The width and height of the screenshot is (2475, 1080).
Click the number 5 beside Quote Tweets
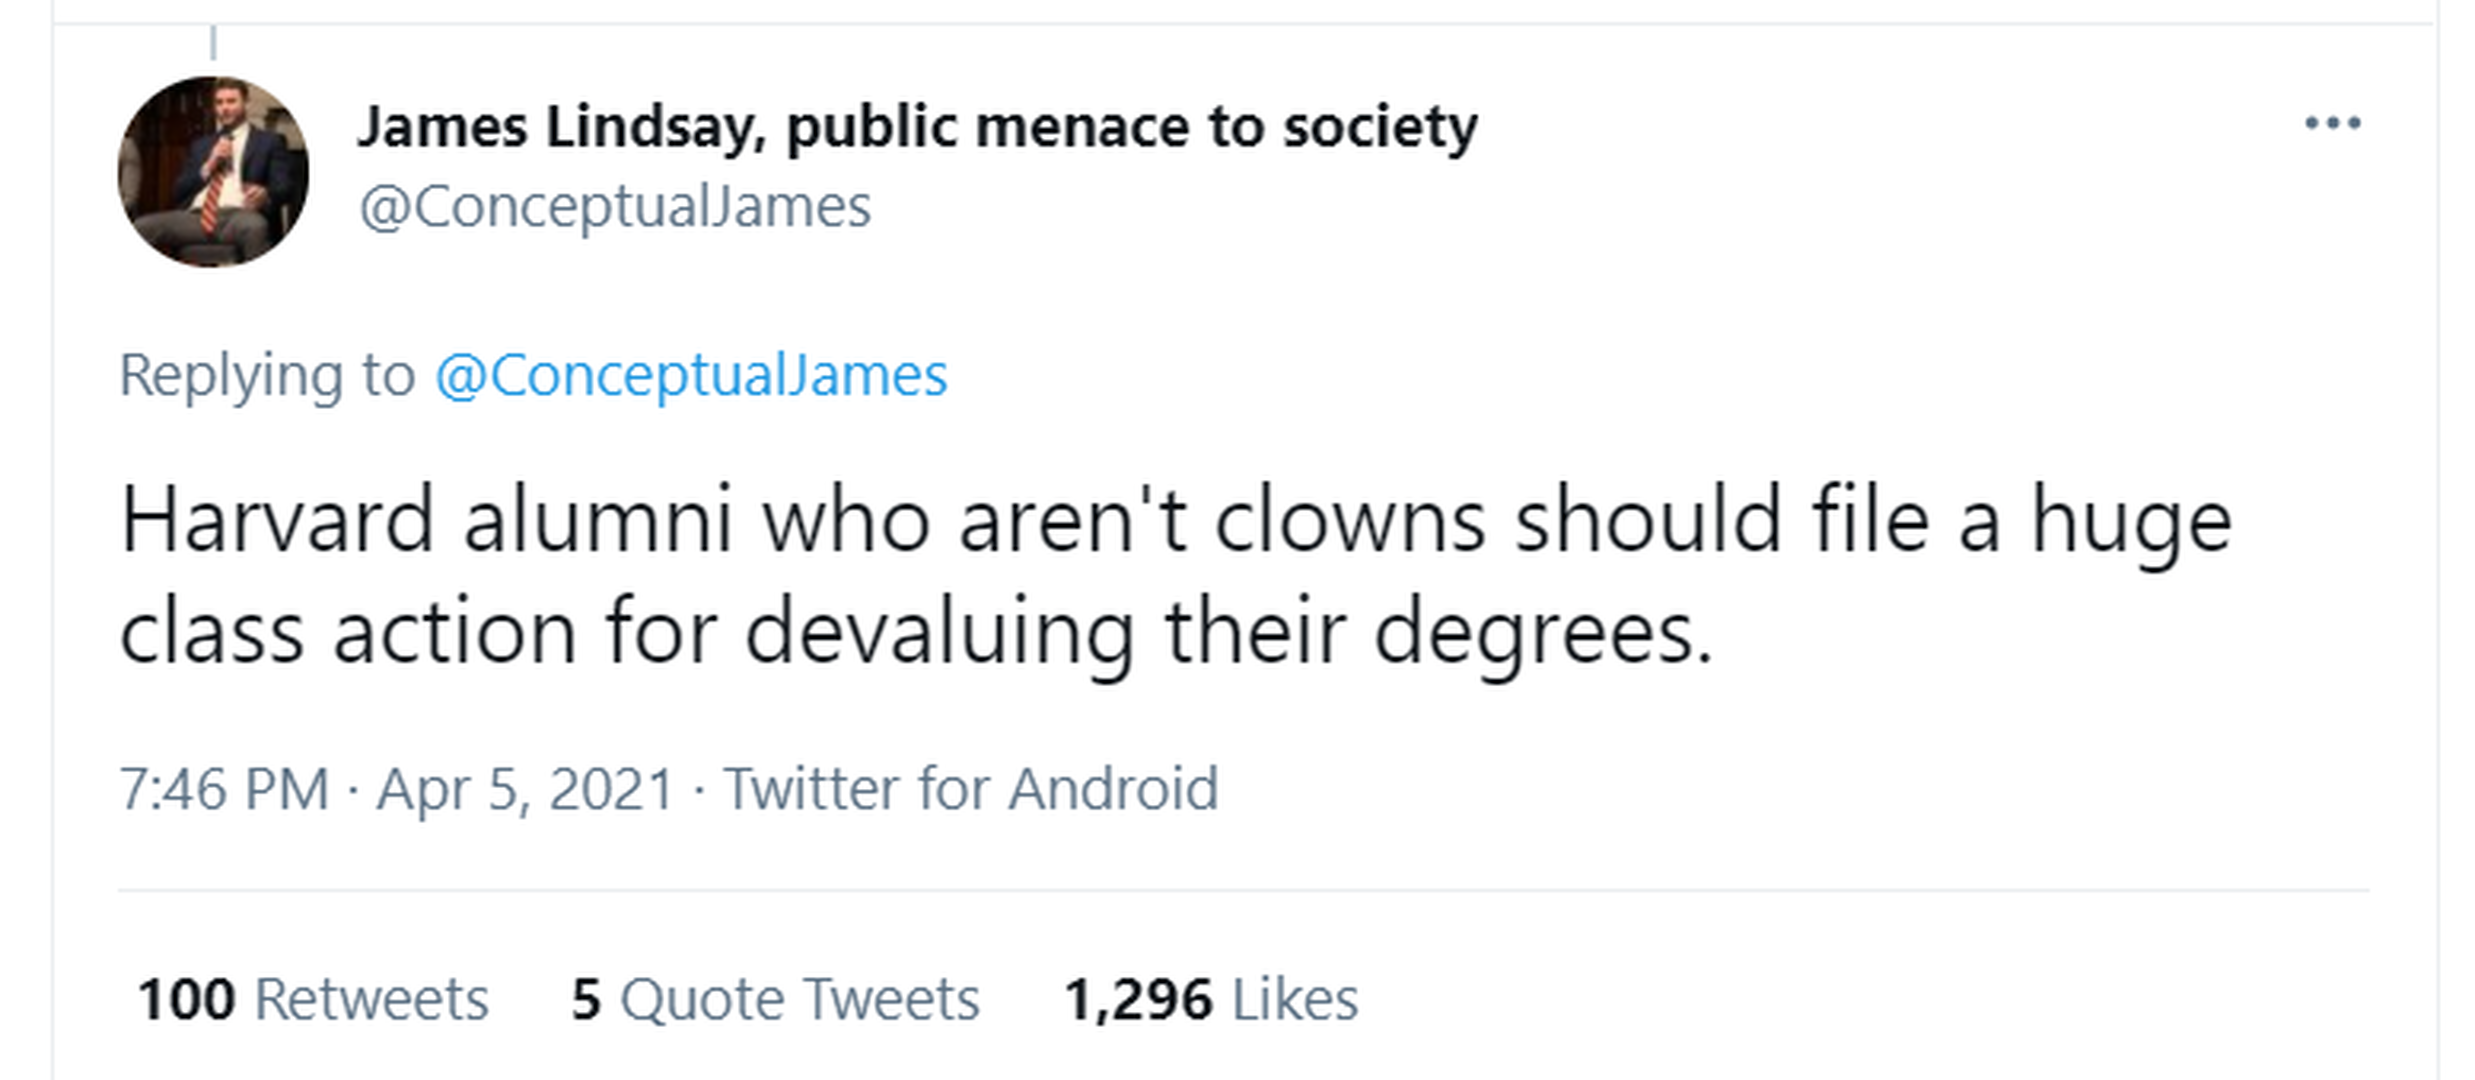coord(586,999)
